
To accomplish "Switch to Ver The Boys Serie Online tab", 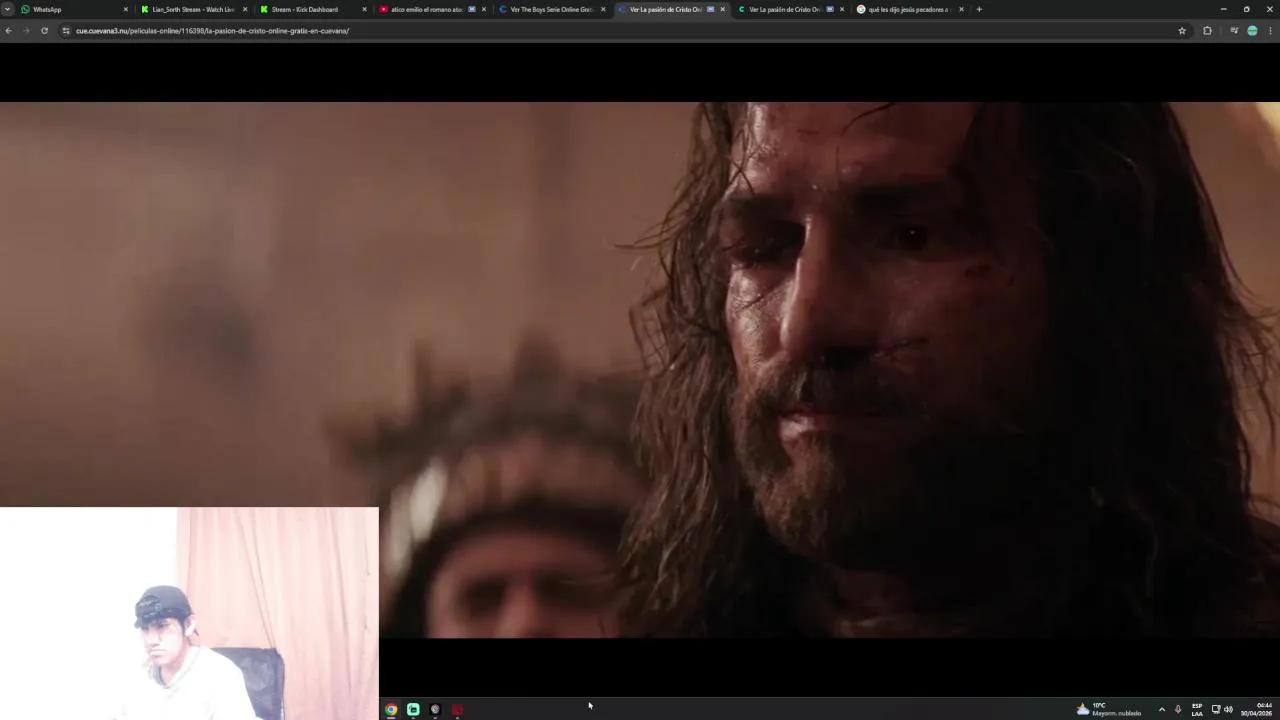I will [x=551, y=9].
